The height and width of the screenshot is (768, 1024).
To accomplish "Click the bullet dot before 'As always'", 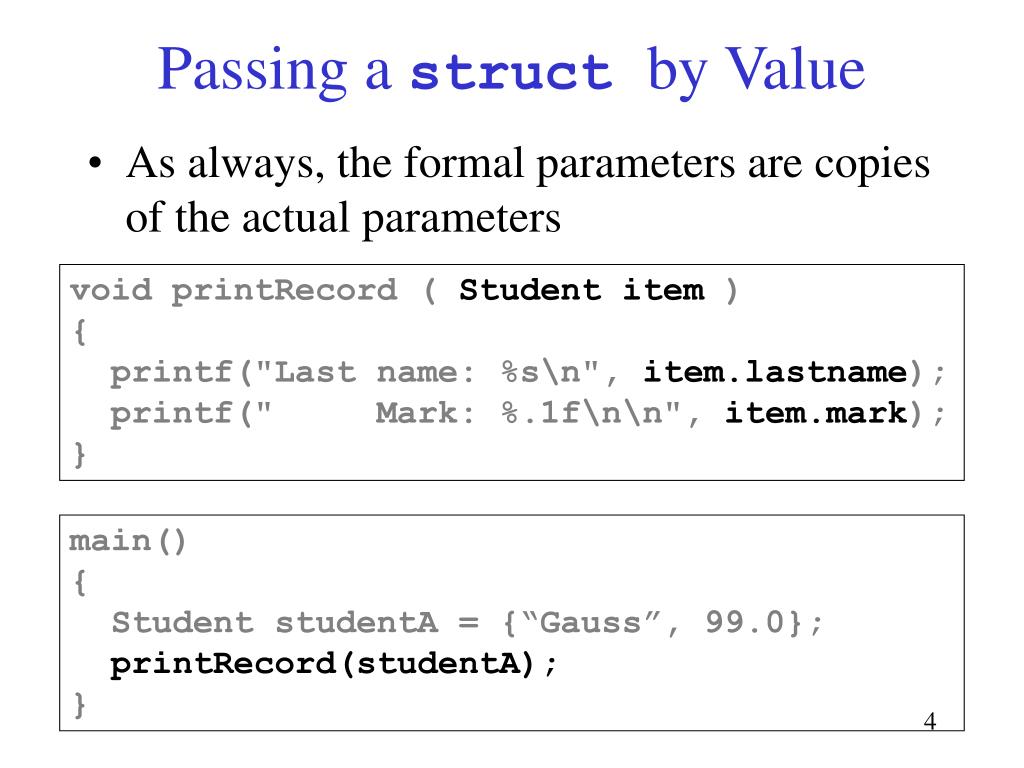I will point(95,164).
